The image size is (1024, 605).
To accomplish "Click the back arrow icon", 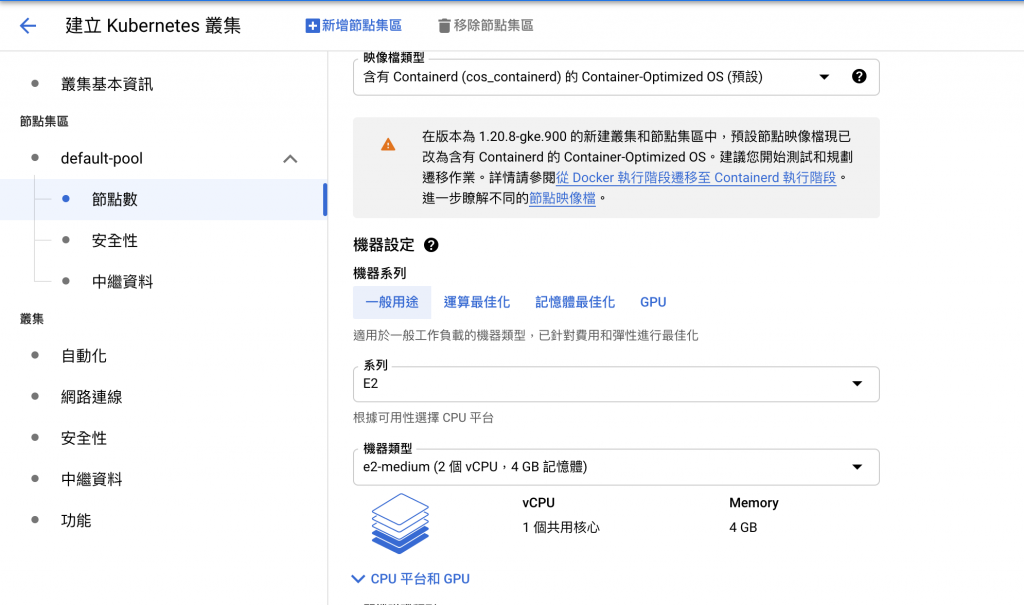I will point(27,25).
